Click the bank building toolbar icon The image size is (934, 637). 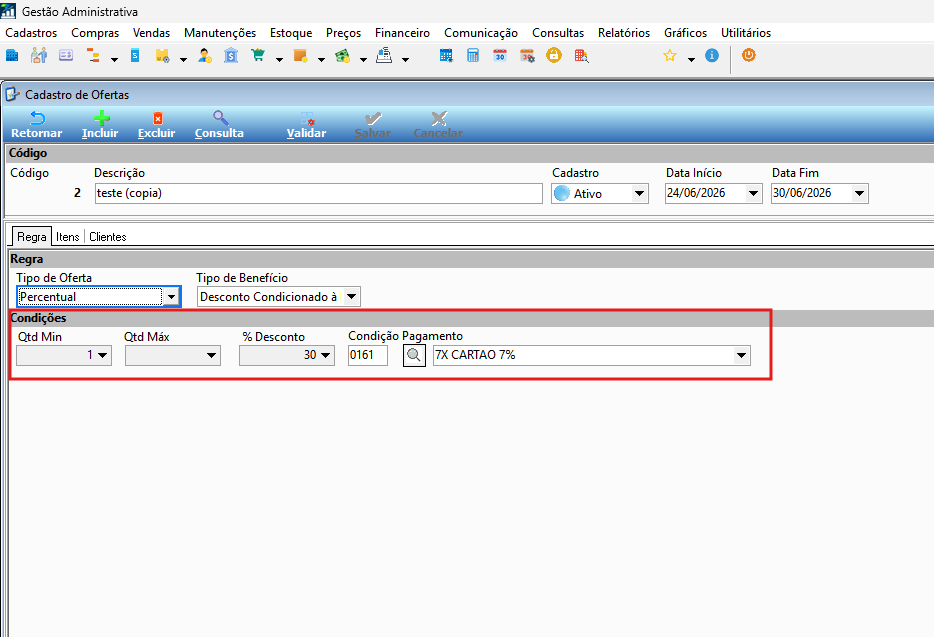point(231,56)
